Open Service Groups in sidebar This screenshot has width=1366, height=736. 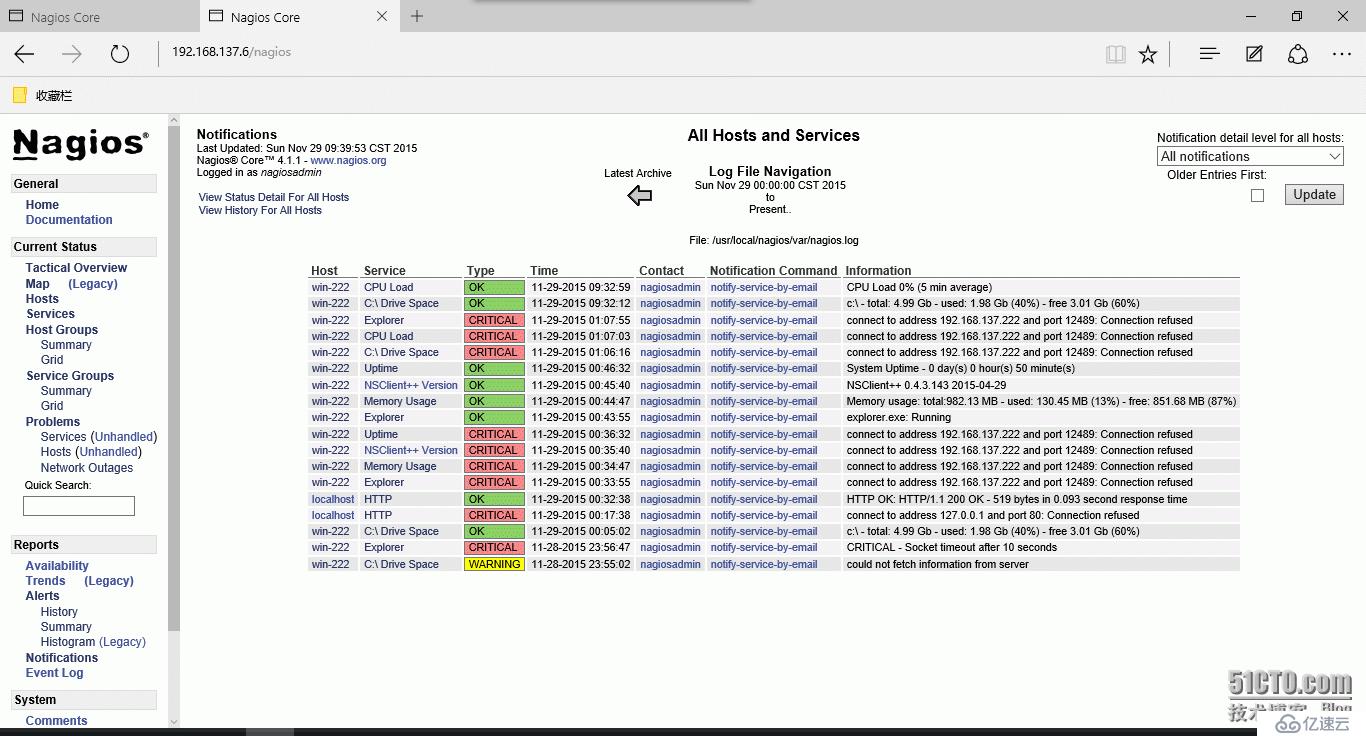point(70,376)
